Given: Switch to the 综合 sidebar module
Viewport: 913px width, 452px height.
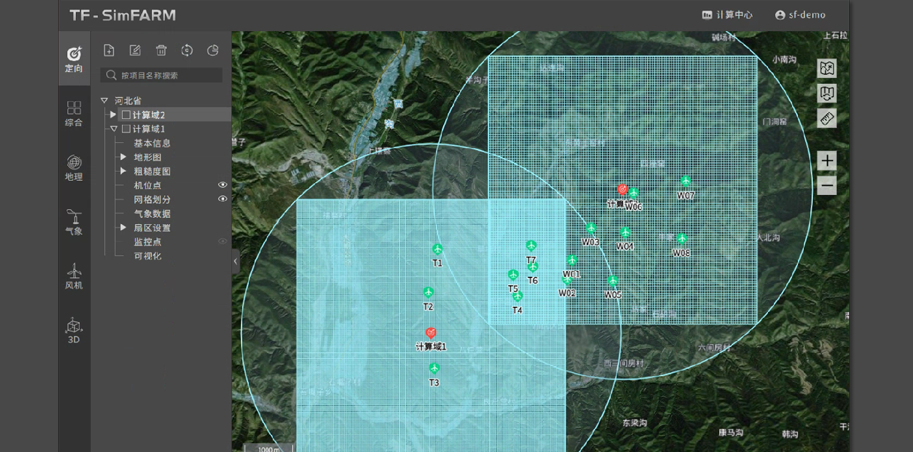Looking at the screenshot, I should pyautogui.click(x=74, y=114).
